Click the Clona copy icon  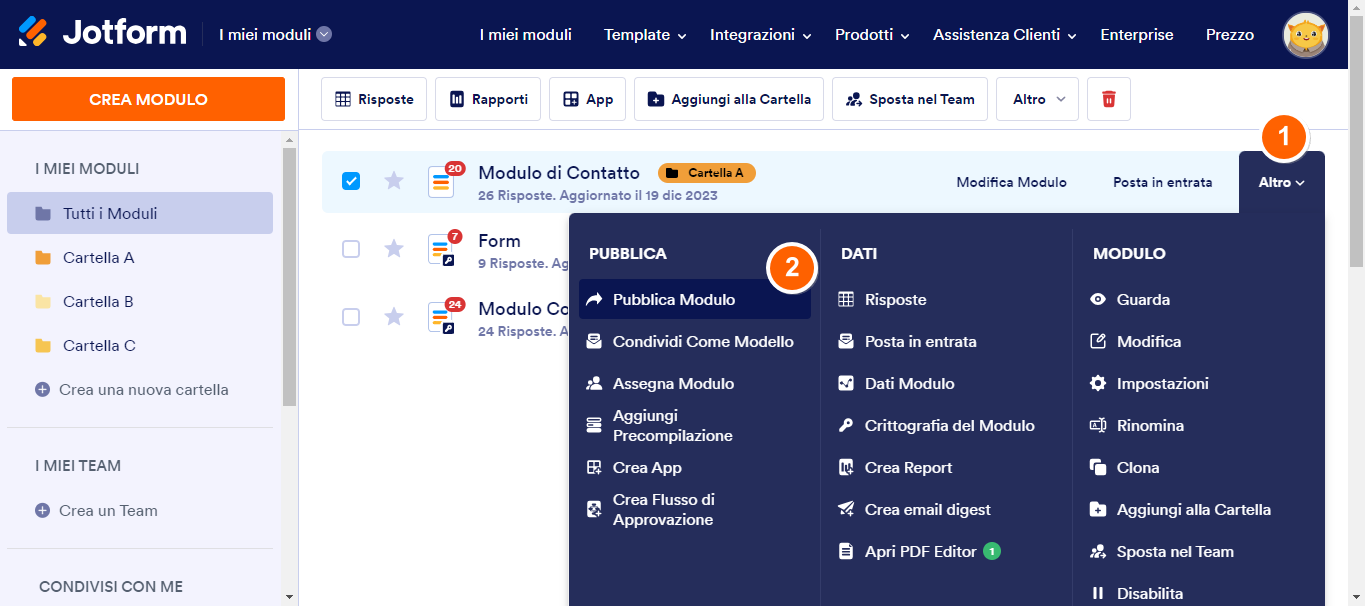[x=1098, y=467]
